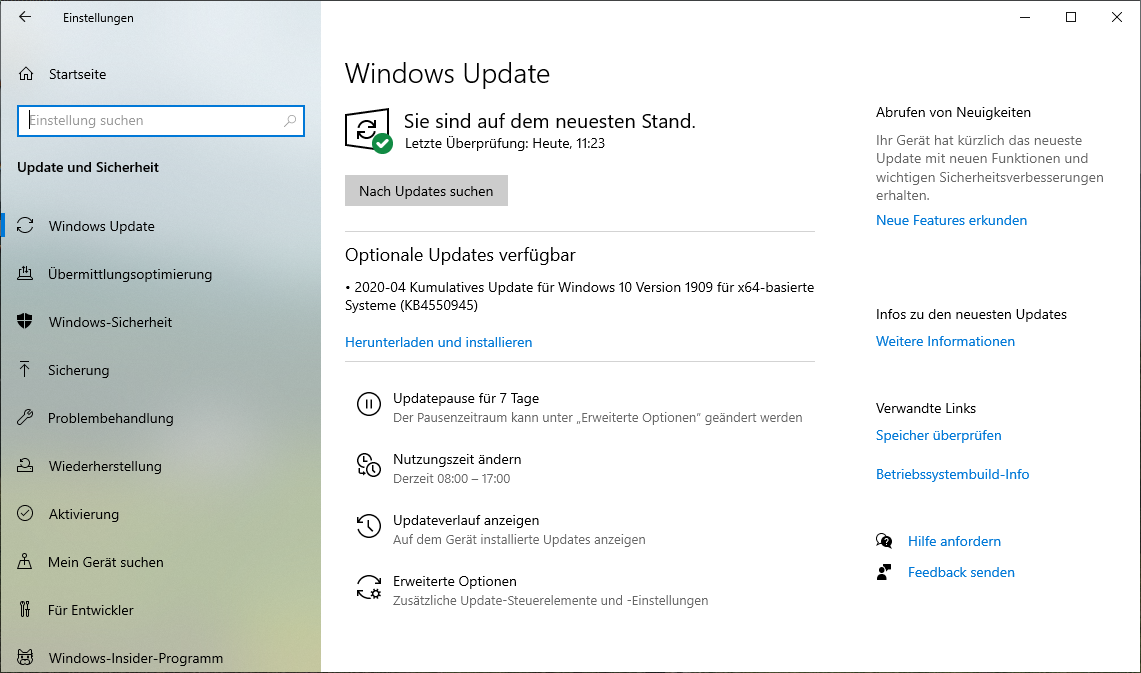Click the Für Entwickler tools icon
1141x673 pixels.
pos(25,610)
